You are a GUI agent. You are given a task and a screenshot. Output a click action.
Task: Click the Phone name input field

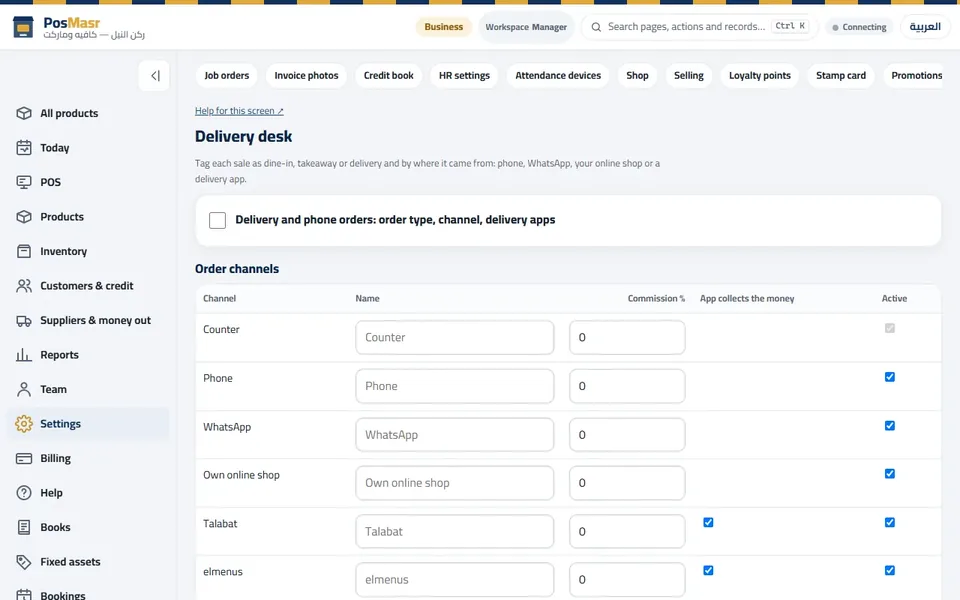tap(455, 386)
